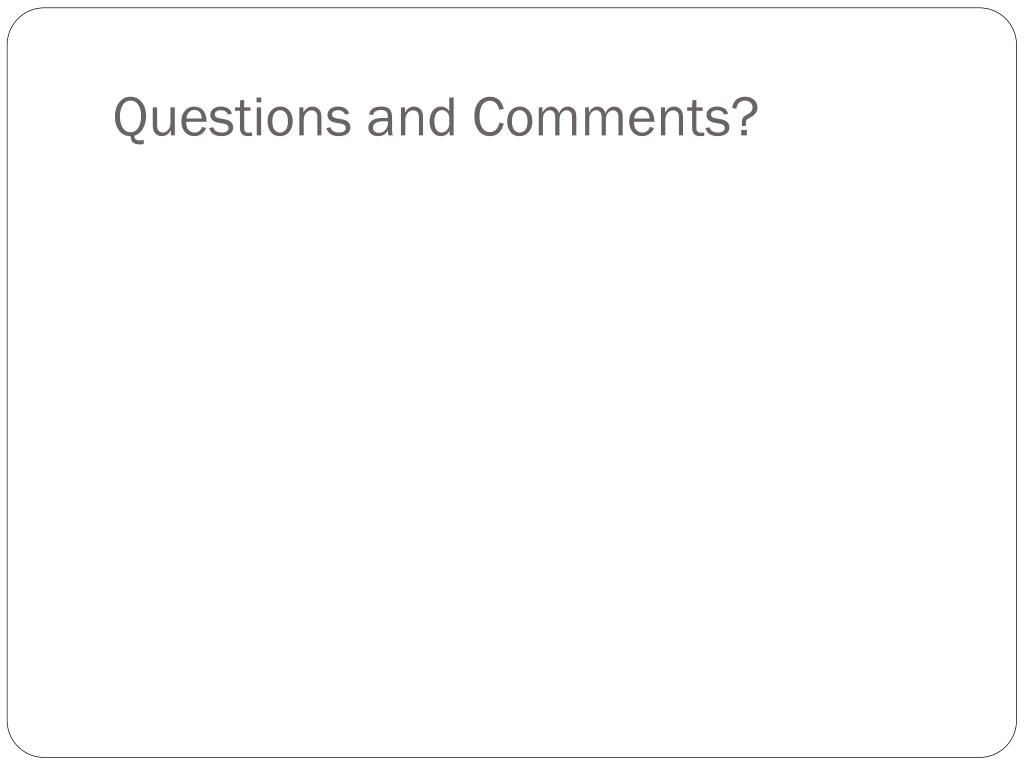Image resolution: width=1024 pixels, height=768 pixels.
Task: Select the word "Questions" in the title
Action: coord(232,118)
